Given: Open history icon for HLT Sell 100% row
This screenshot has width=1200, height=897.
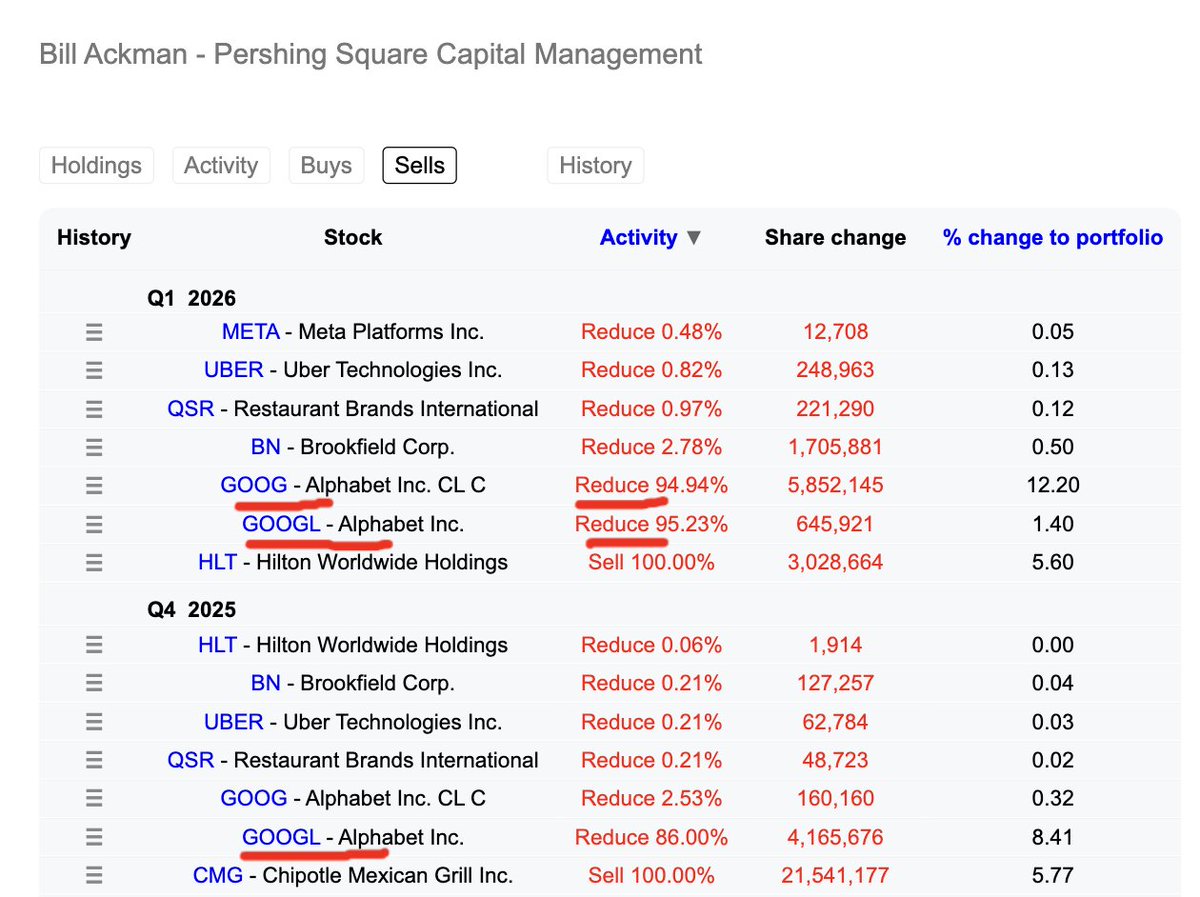Looking at the screenshot, I should [94, 563].
